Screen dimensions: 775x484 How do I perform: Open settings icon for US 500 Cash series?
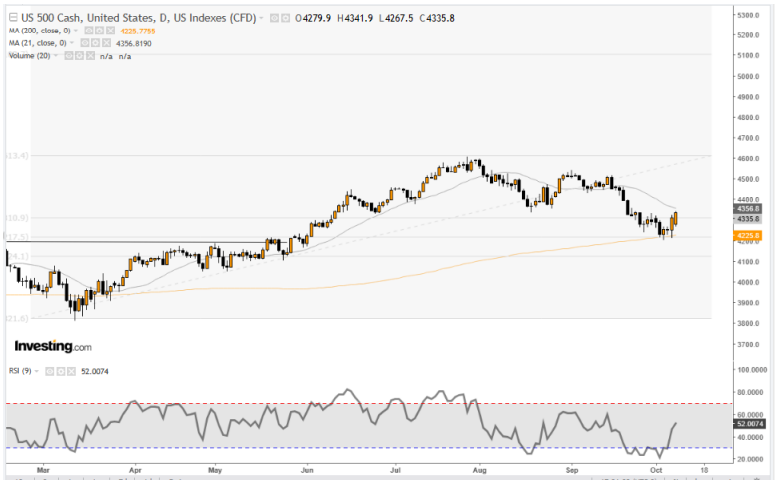(287, 18)
